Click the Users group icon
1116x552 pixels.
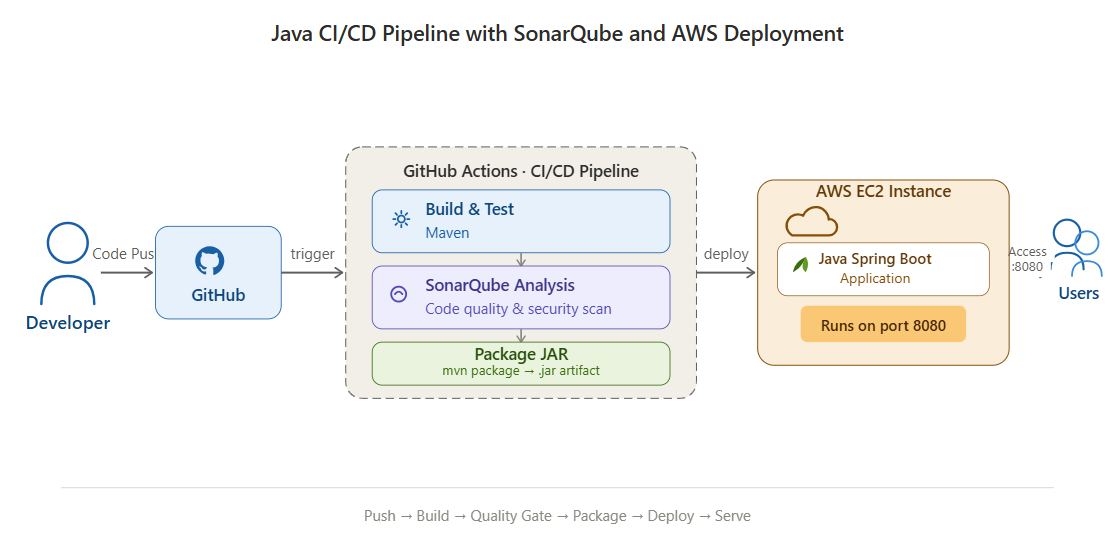tap(1076, 247)
